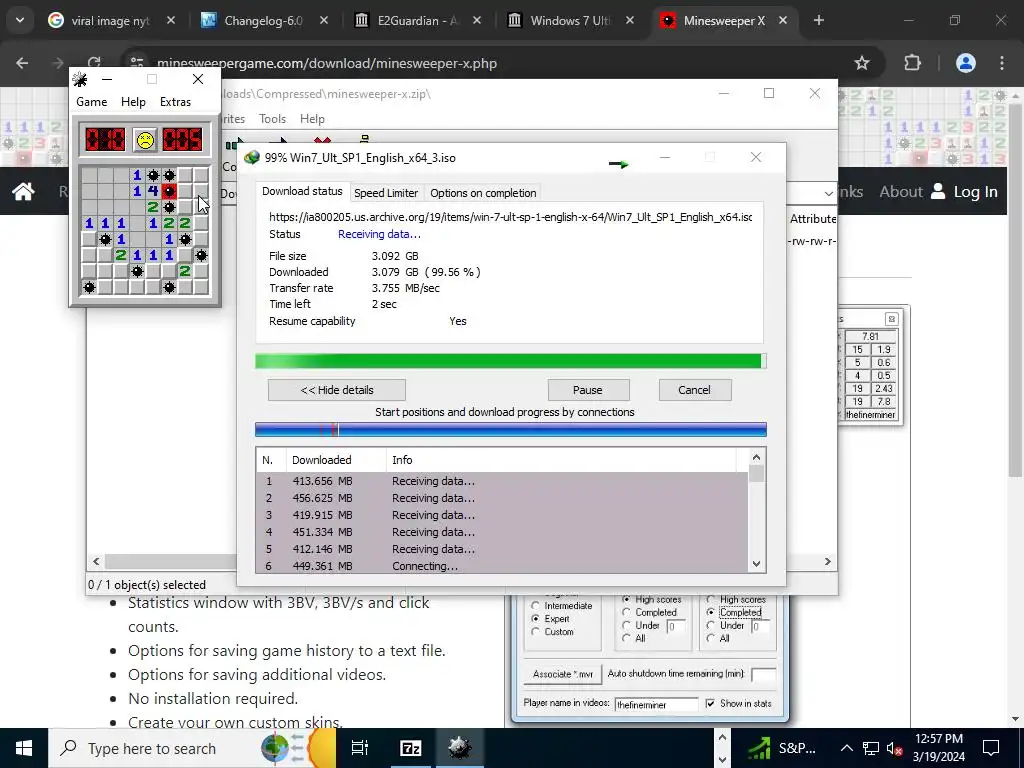Click the taskbar toolbar up arrow
This screenshot has width=1024, height=768.
[x=722, y=737]
